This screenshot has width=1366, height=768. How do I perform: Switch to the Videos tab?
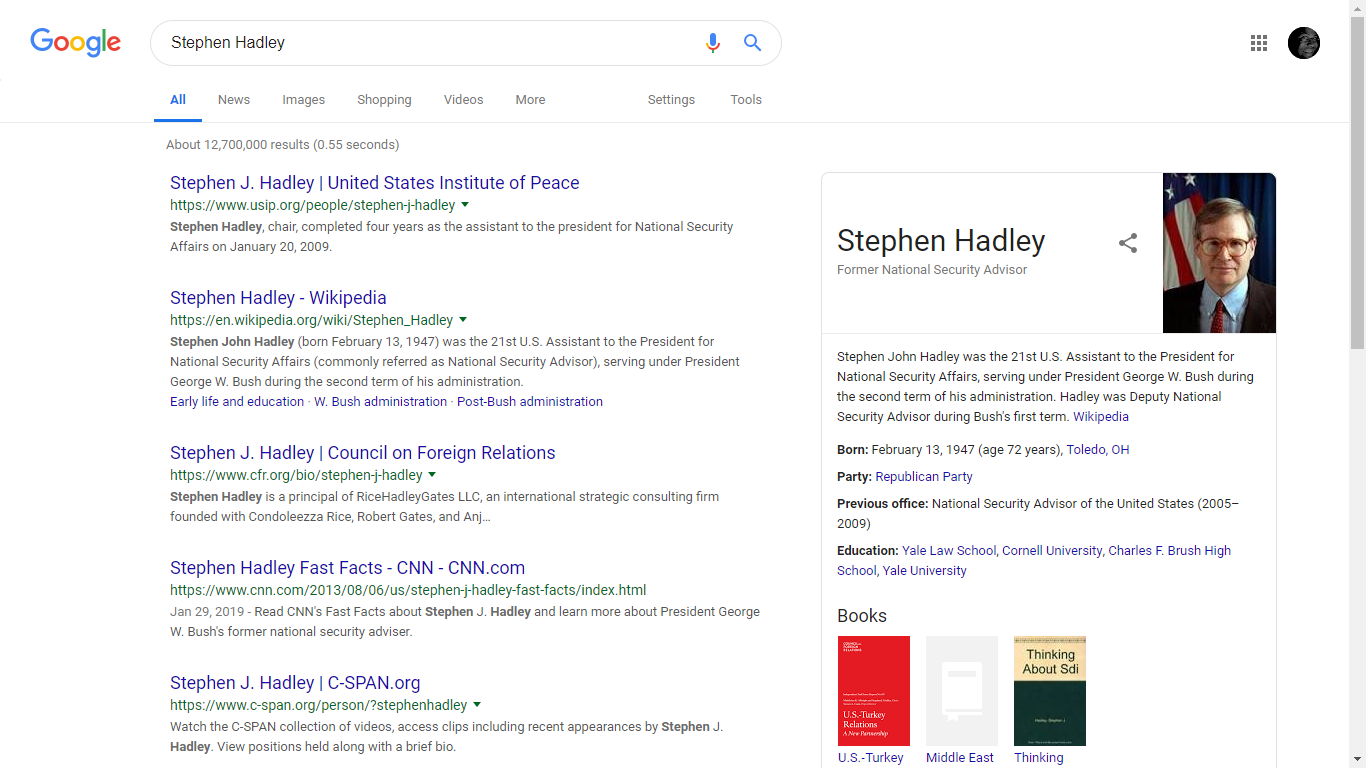pos(463,100)
